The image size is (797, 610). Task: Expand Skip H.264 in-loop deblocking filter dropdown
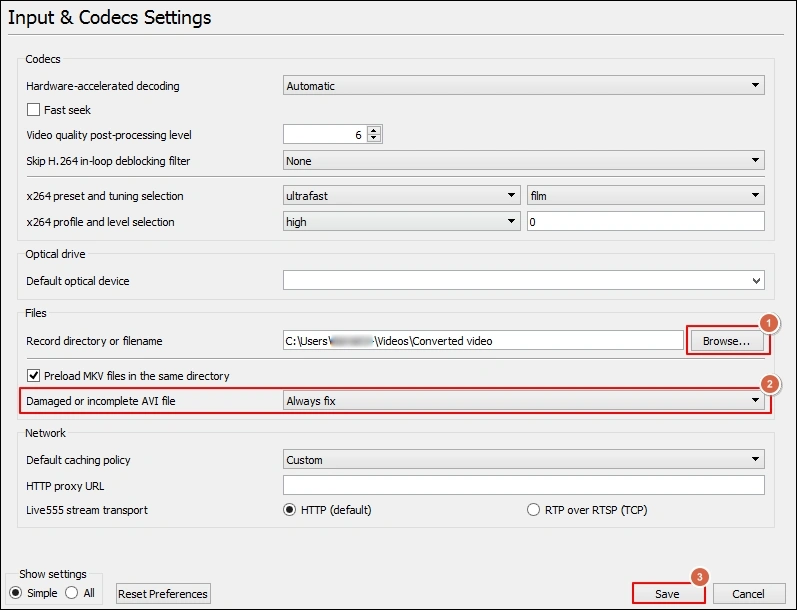(x=524, y=161)
